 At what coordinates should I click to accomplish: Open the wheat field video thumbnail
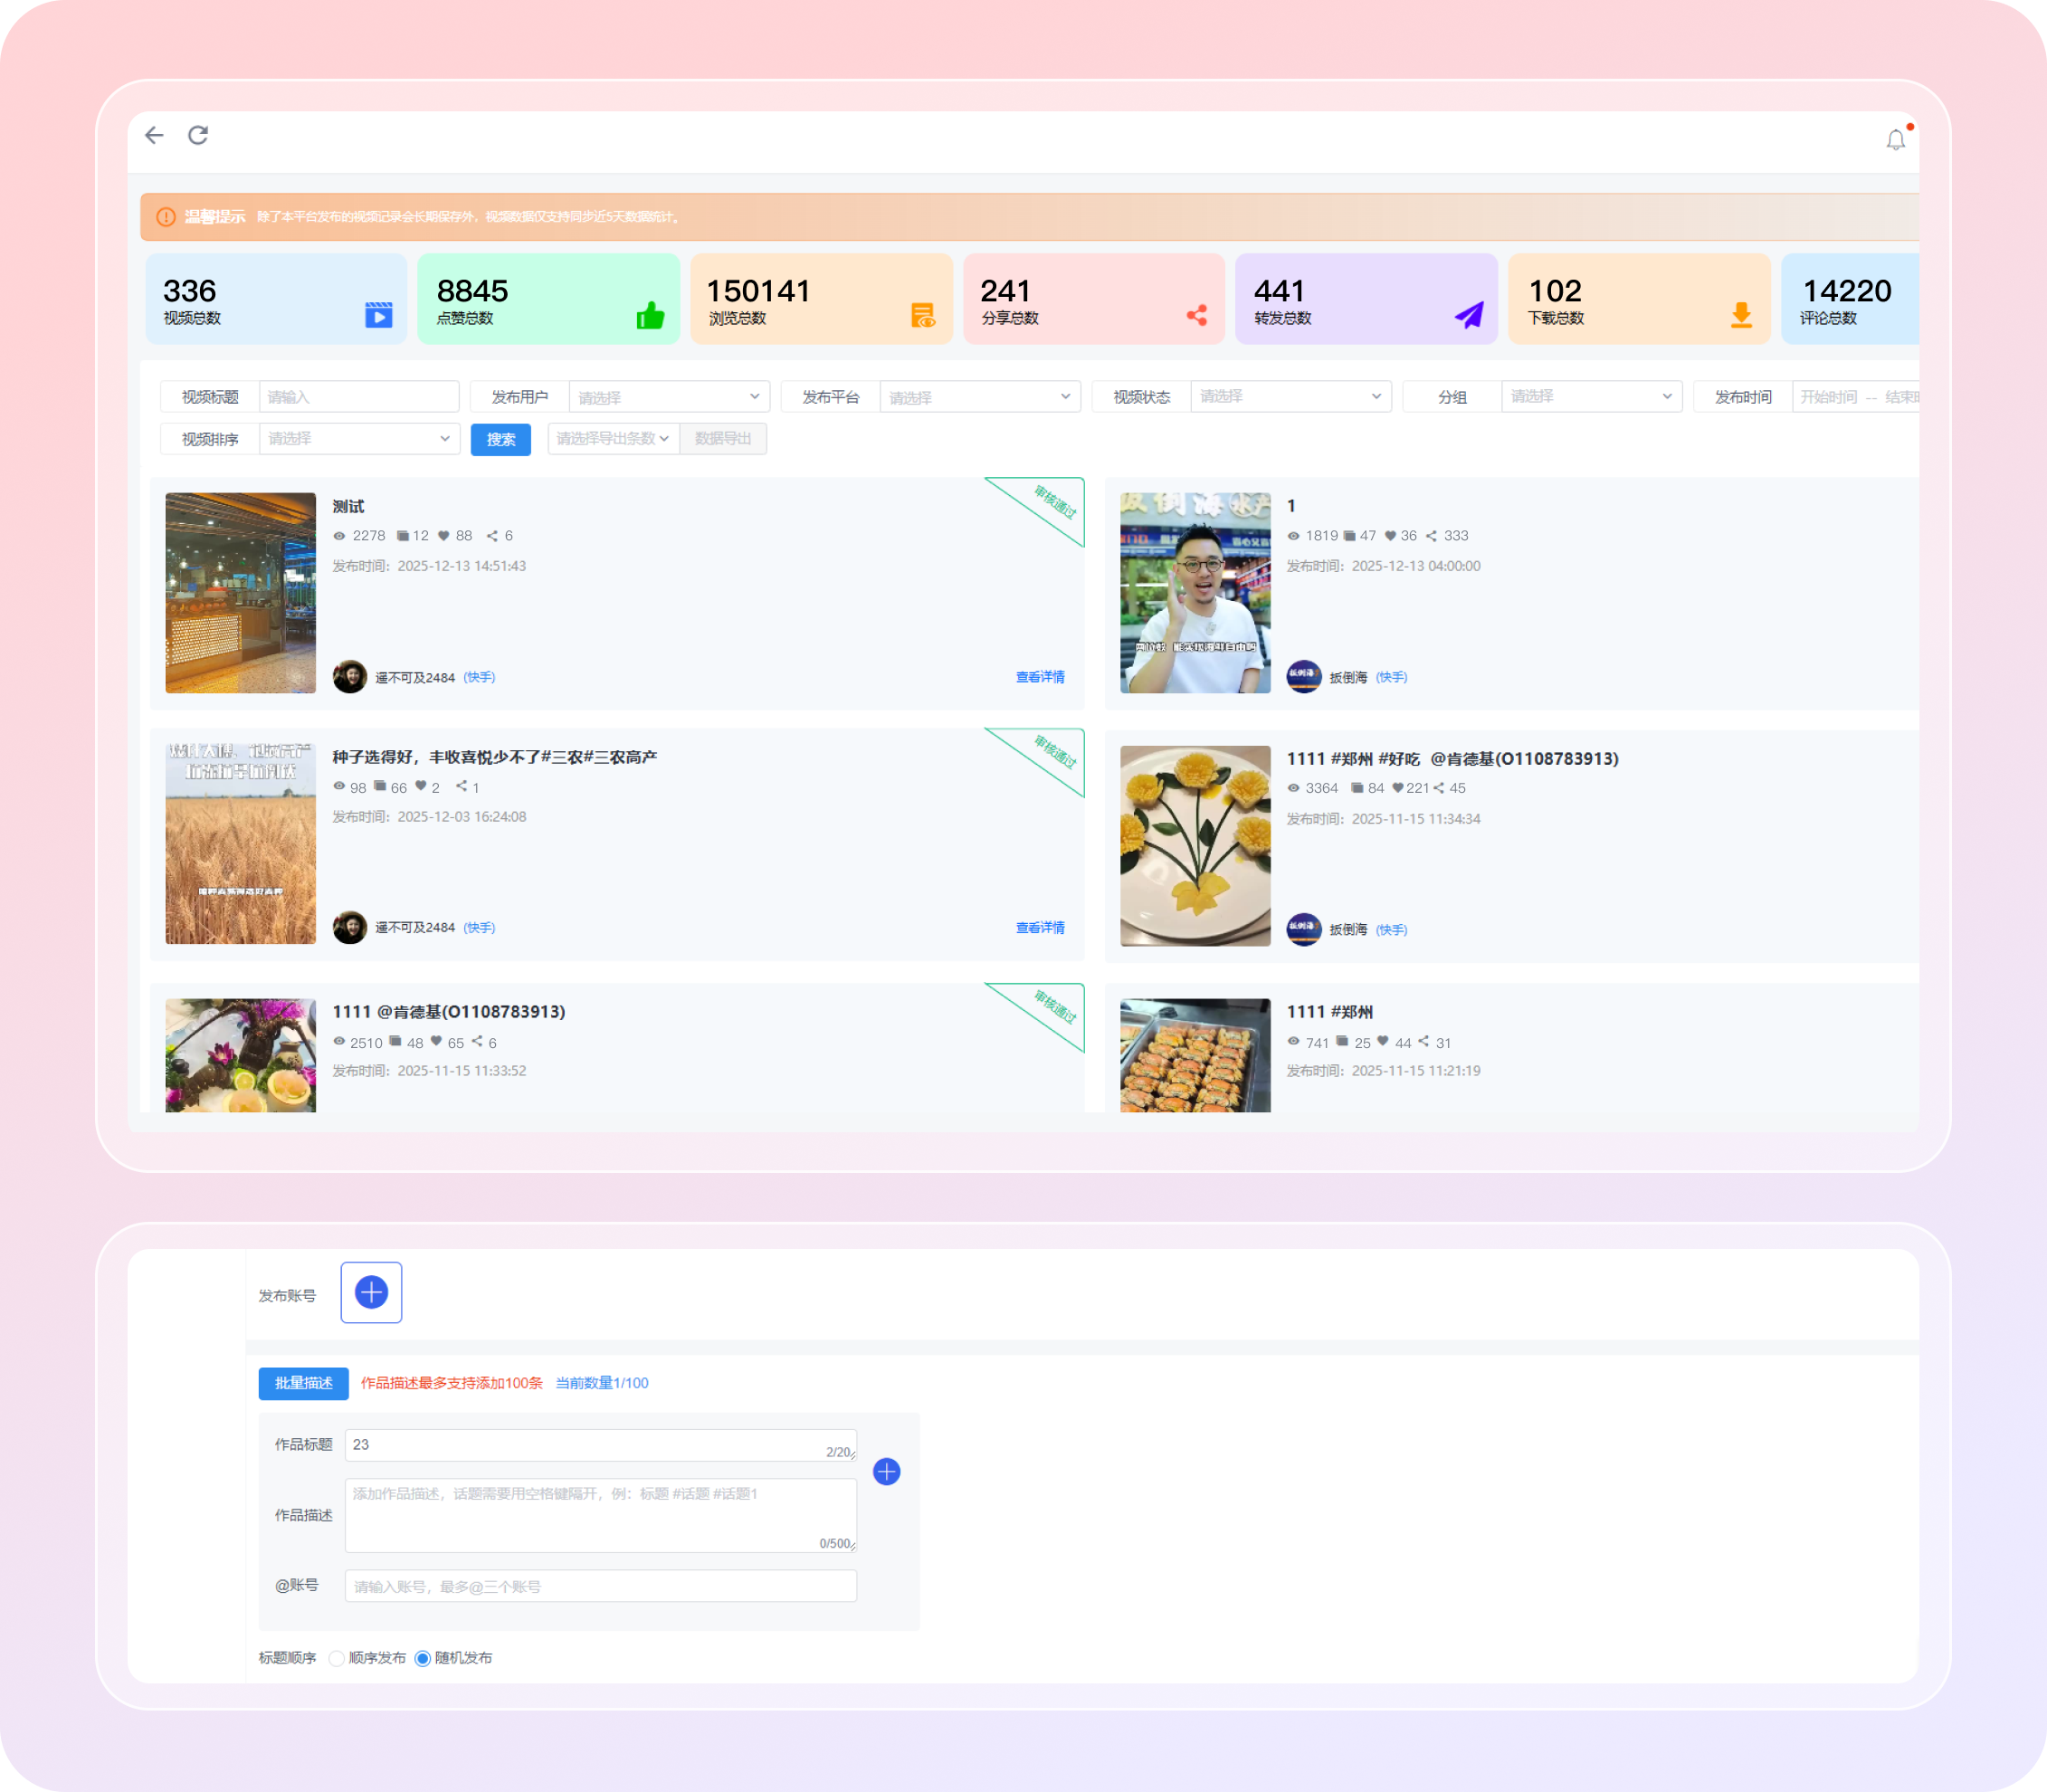click(x=240, y=844)
